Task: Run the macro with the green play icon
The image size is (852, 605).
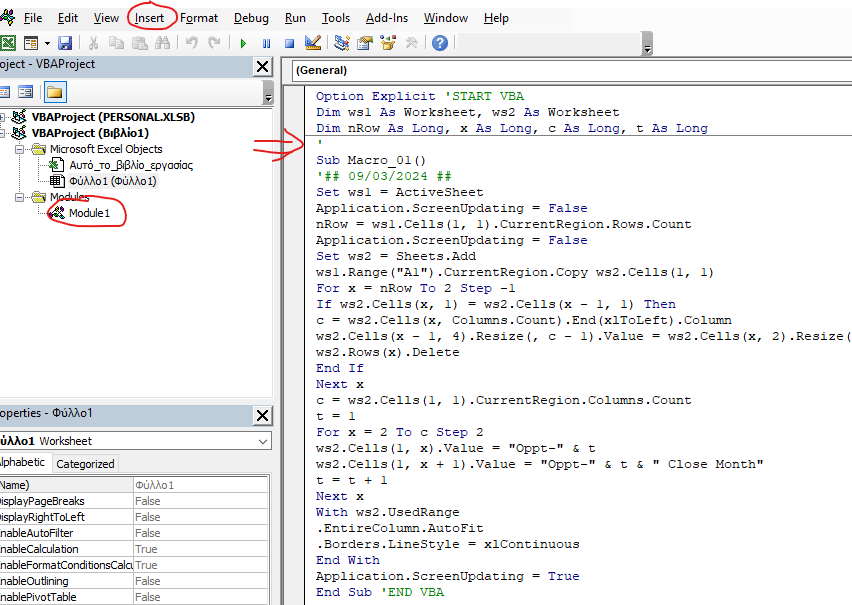Action: (243, 43)
